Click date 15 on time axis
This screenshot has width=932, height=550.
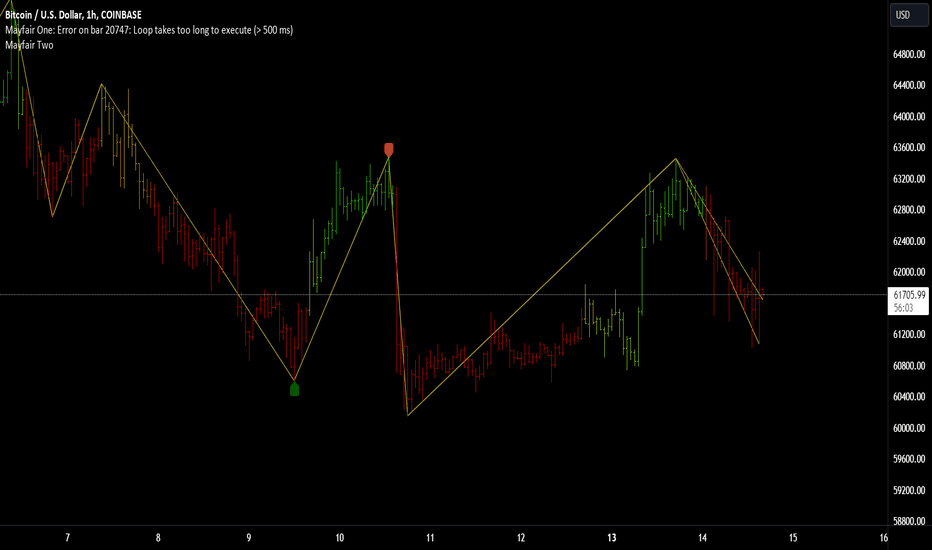click(x=793, y=538)
